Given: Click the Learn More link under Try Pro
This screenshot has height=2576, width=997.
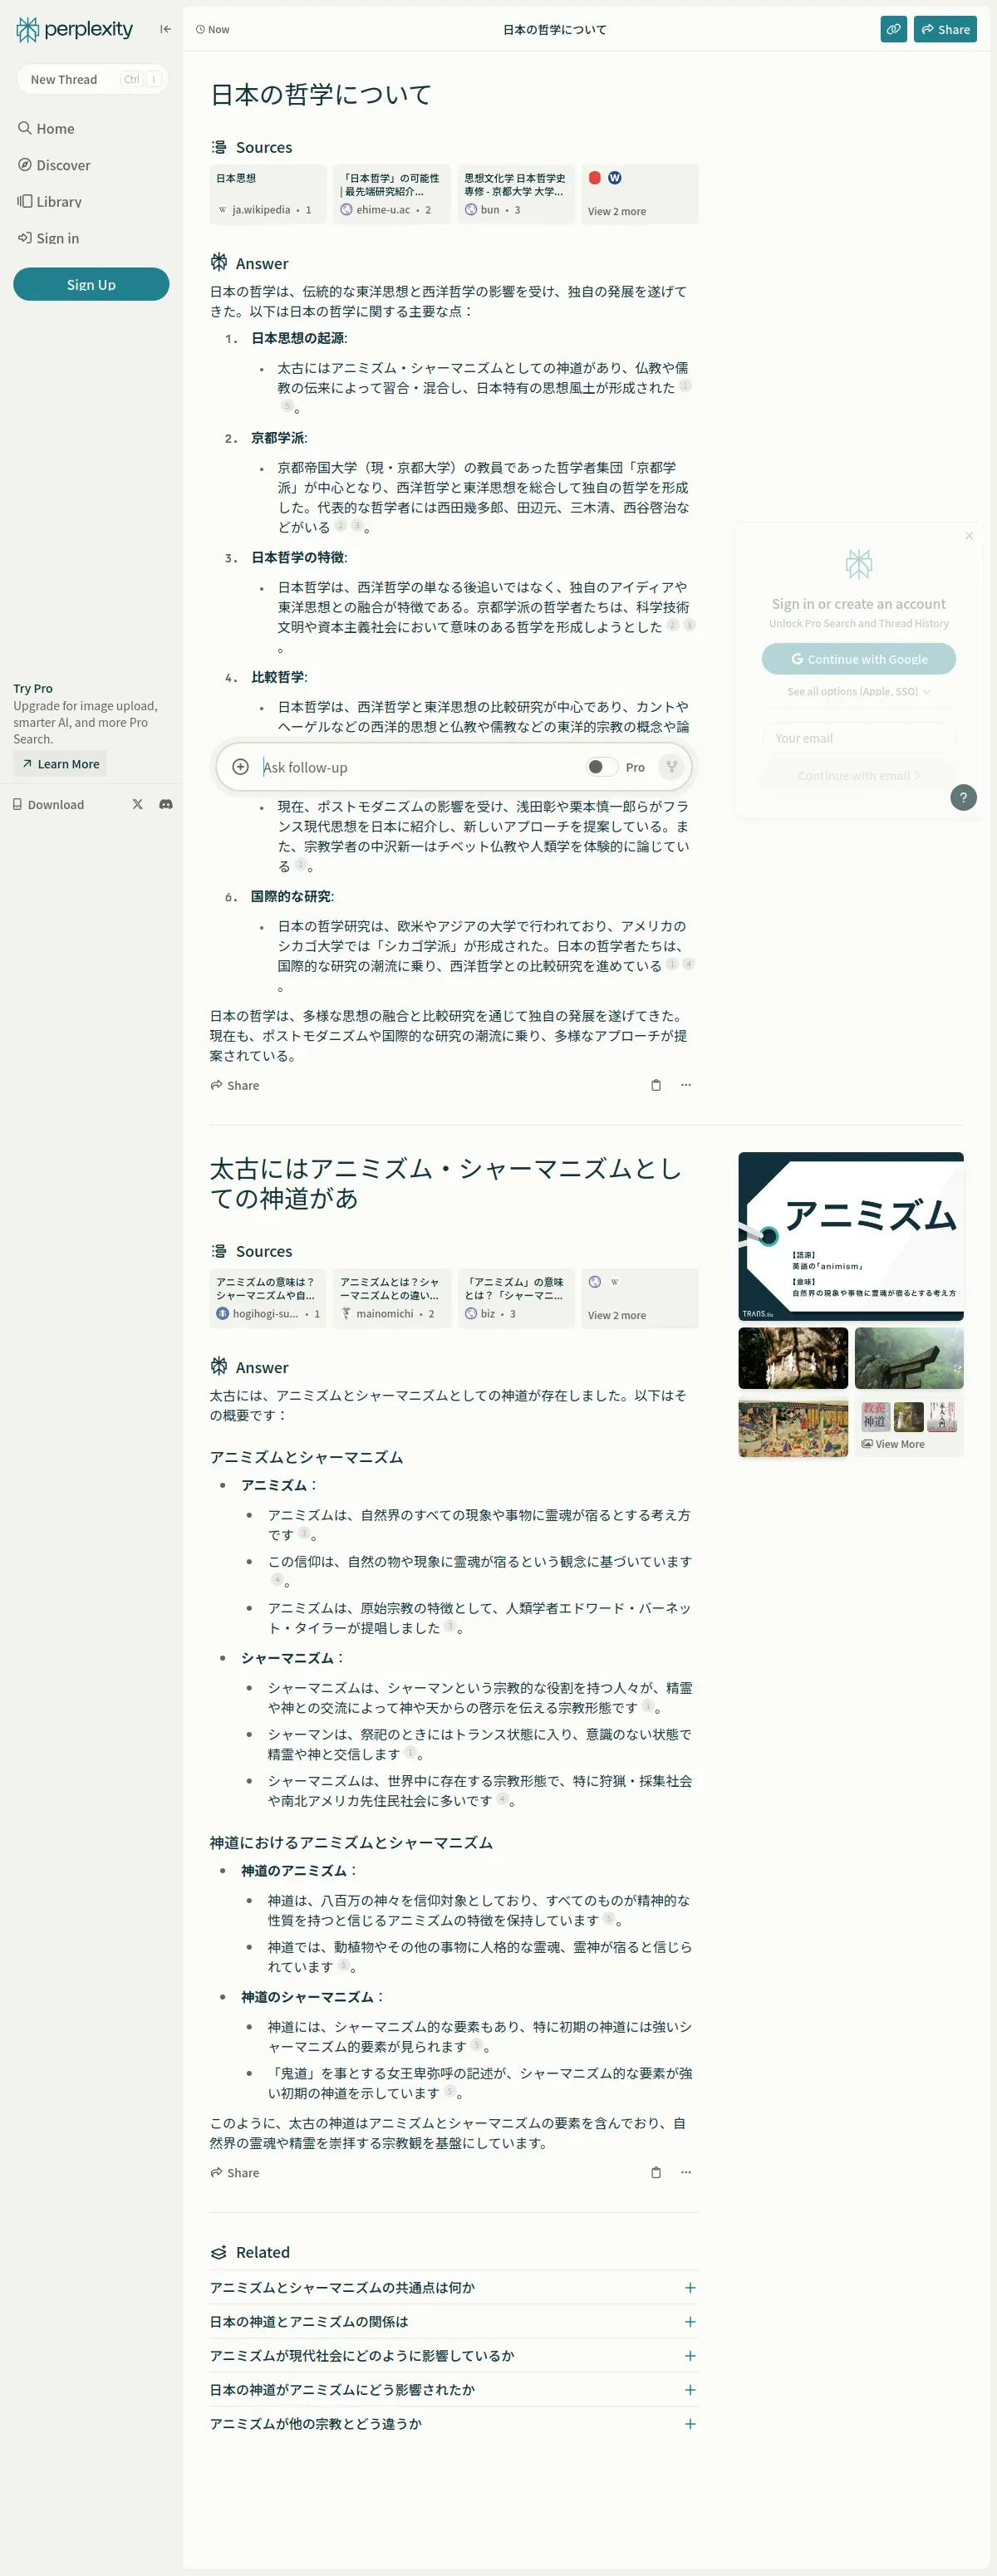Looking at the screenshot, I should (x=60, y=764).
